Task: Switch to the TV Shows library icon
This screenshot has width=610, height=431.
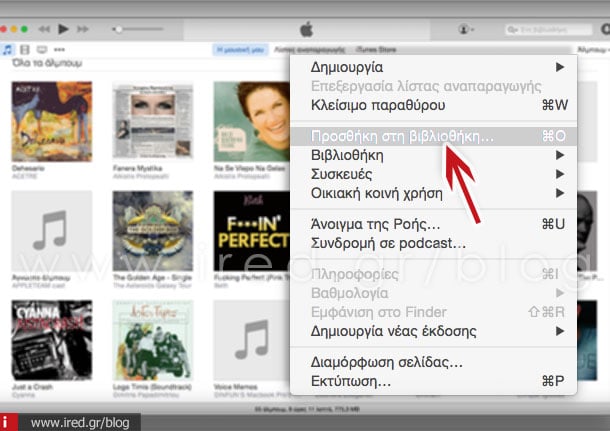Action: tap(42, 49)
